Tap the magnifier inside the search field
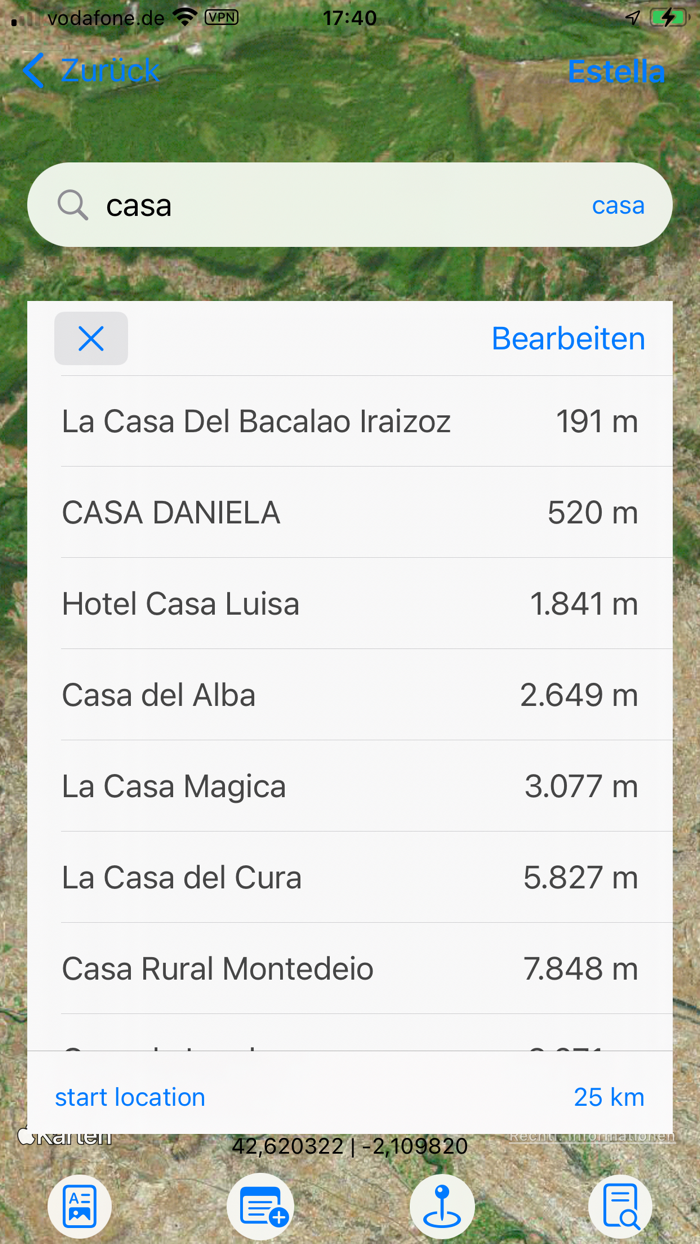The image size is (700, 1244). (71, 204)
